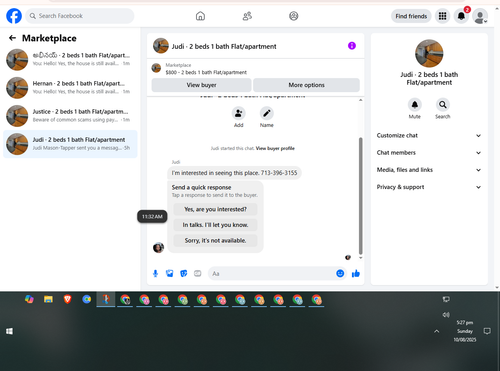The height and width of the screenshot is (371, 500).
Task: Click the chat scroll-up arrow
Action: tap(360, 100)
